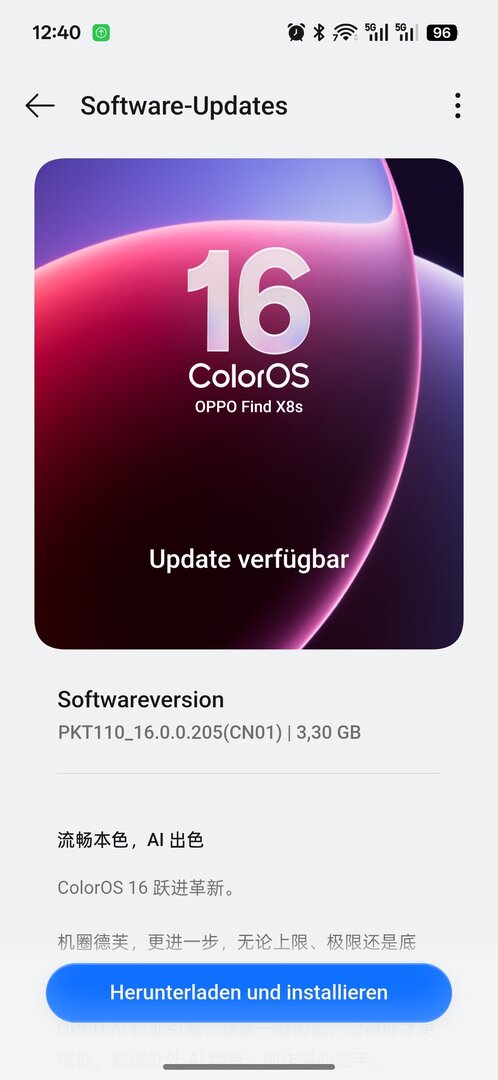Tap the ColorOS 16 banner image
Viewport: 498px width, 1080px height.
[249, 404]
